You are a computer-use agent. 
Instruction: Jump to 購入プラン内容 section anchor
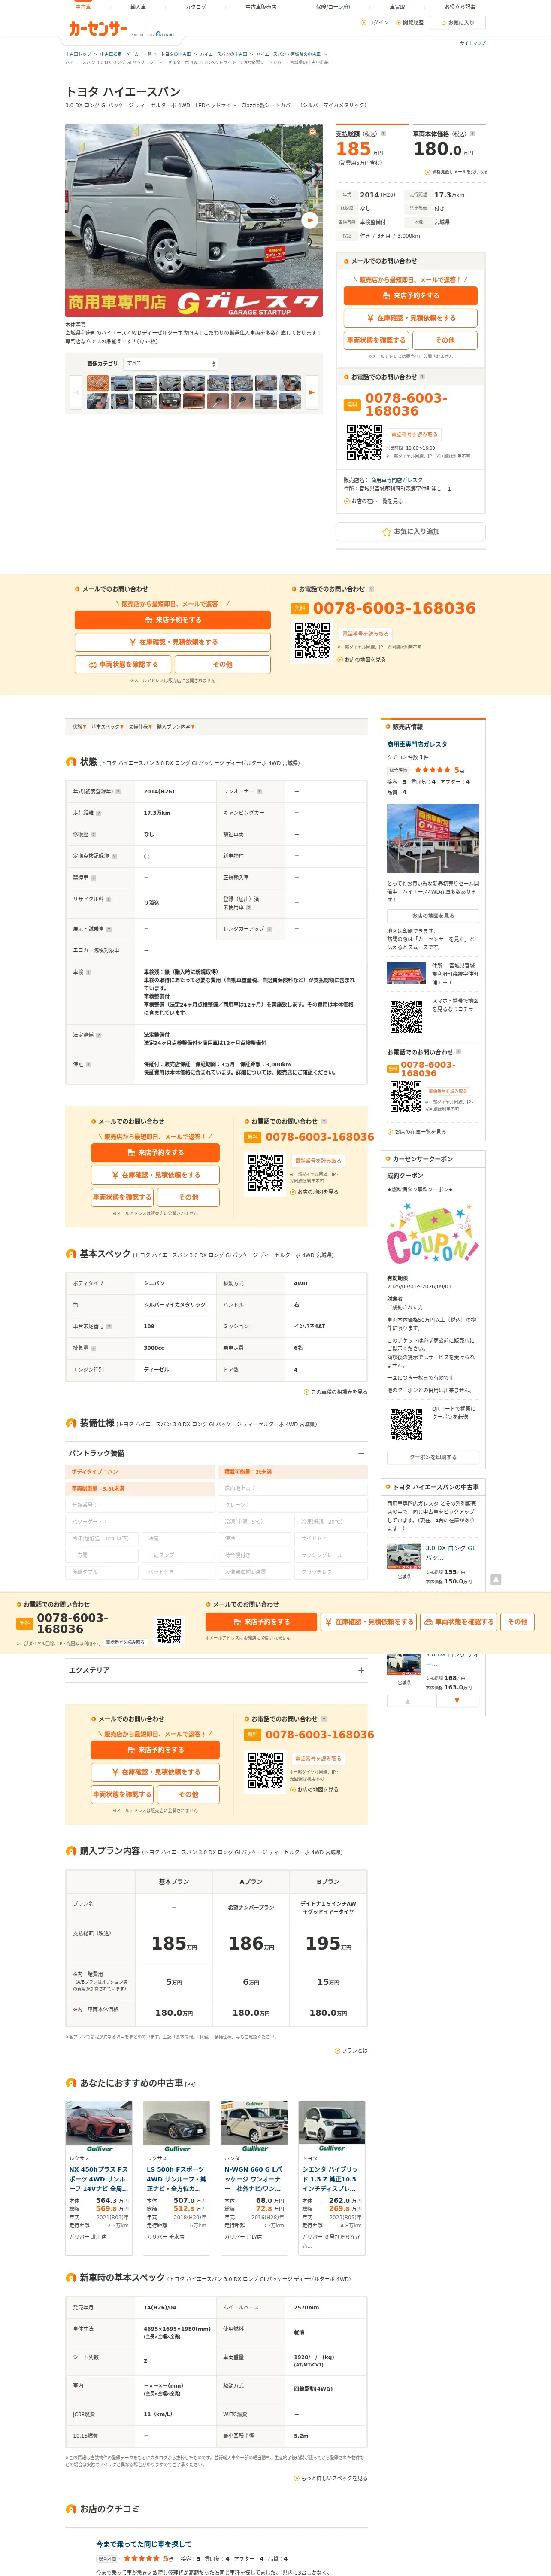[x=175, y=727]
